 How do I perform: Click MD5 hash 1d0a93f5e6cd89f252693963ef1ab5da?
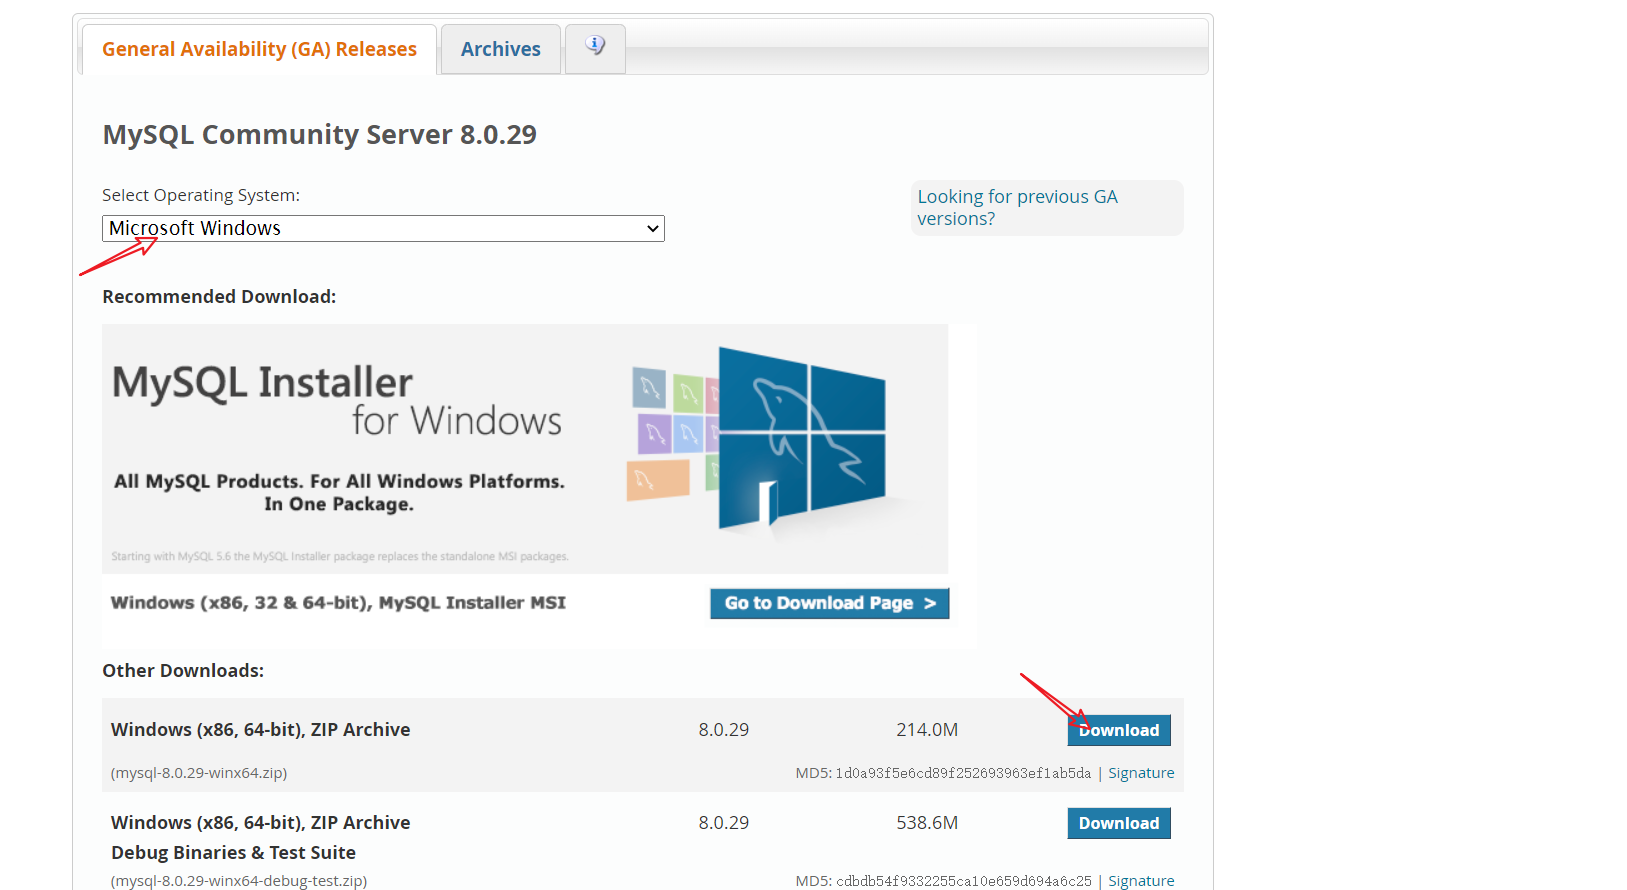point(963,773)
